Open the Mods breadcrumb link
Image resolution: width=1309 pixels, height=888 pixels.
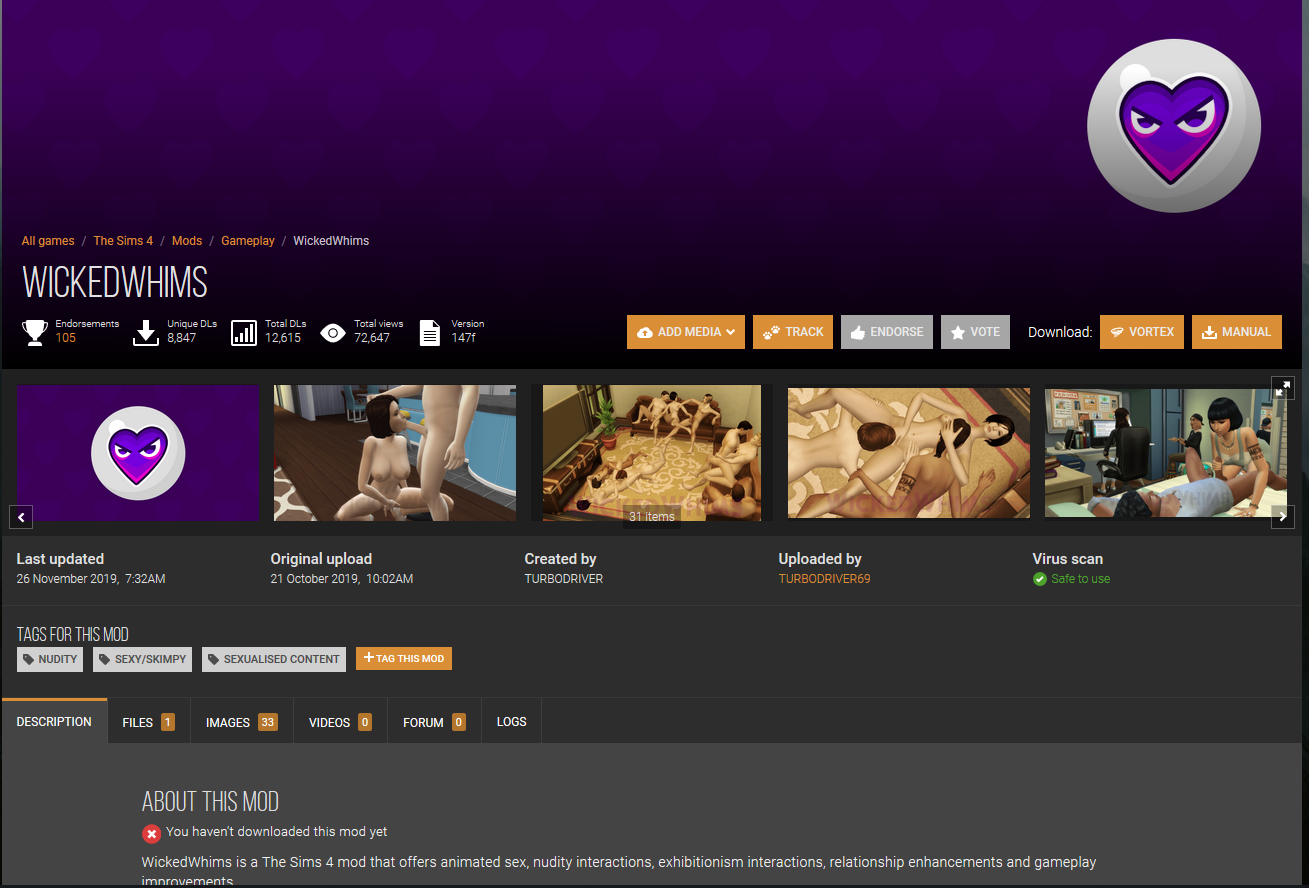pyautogui.click(x=187, y=241)
